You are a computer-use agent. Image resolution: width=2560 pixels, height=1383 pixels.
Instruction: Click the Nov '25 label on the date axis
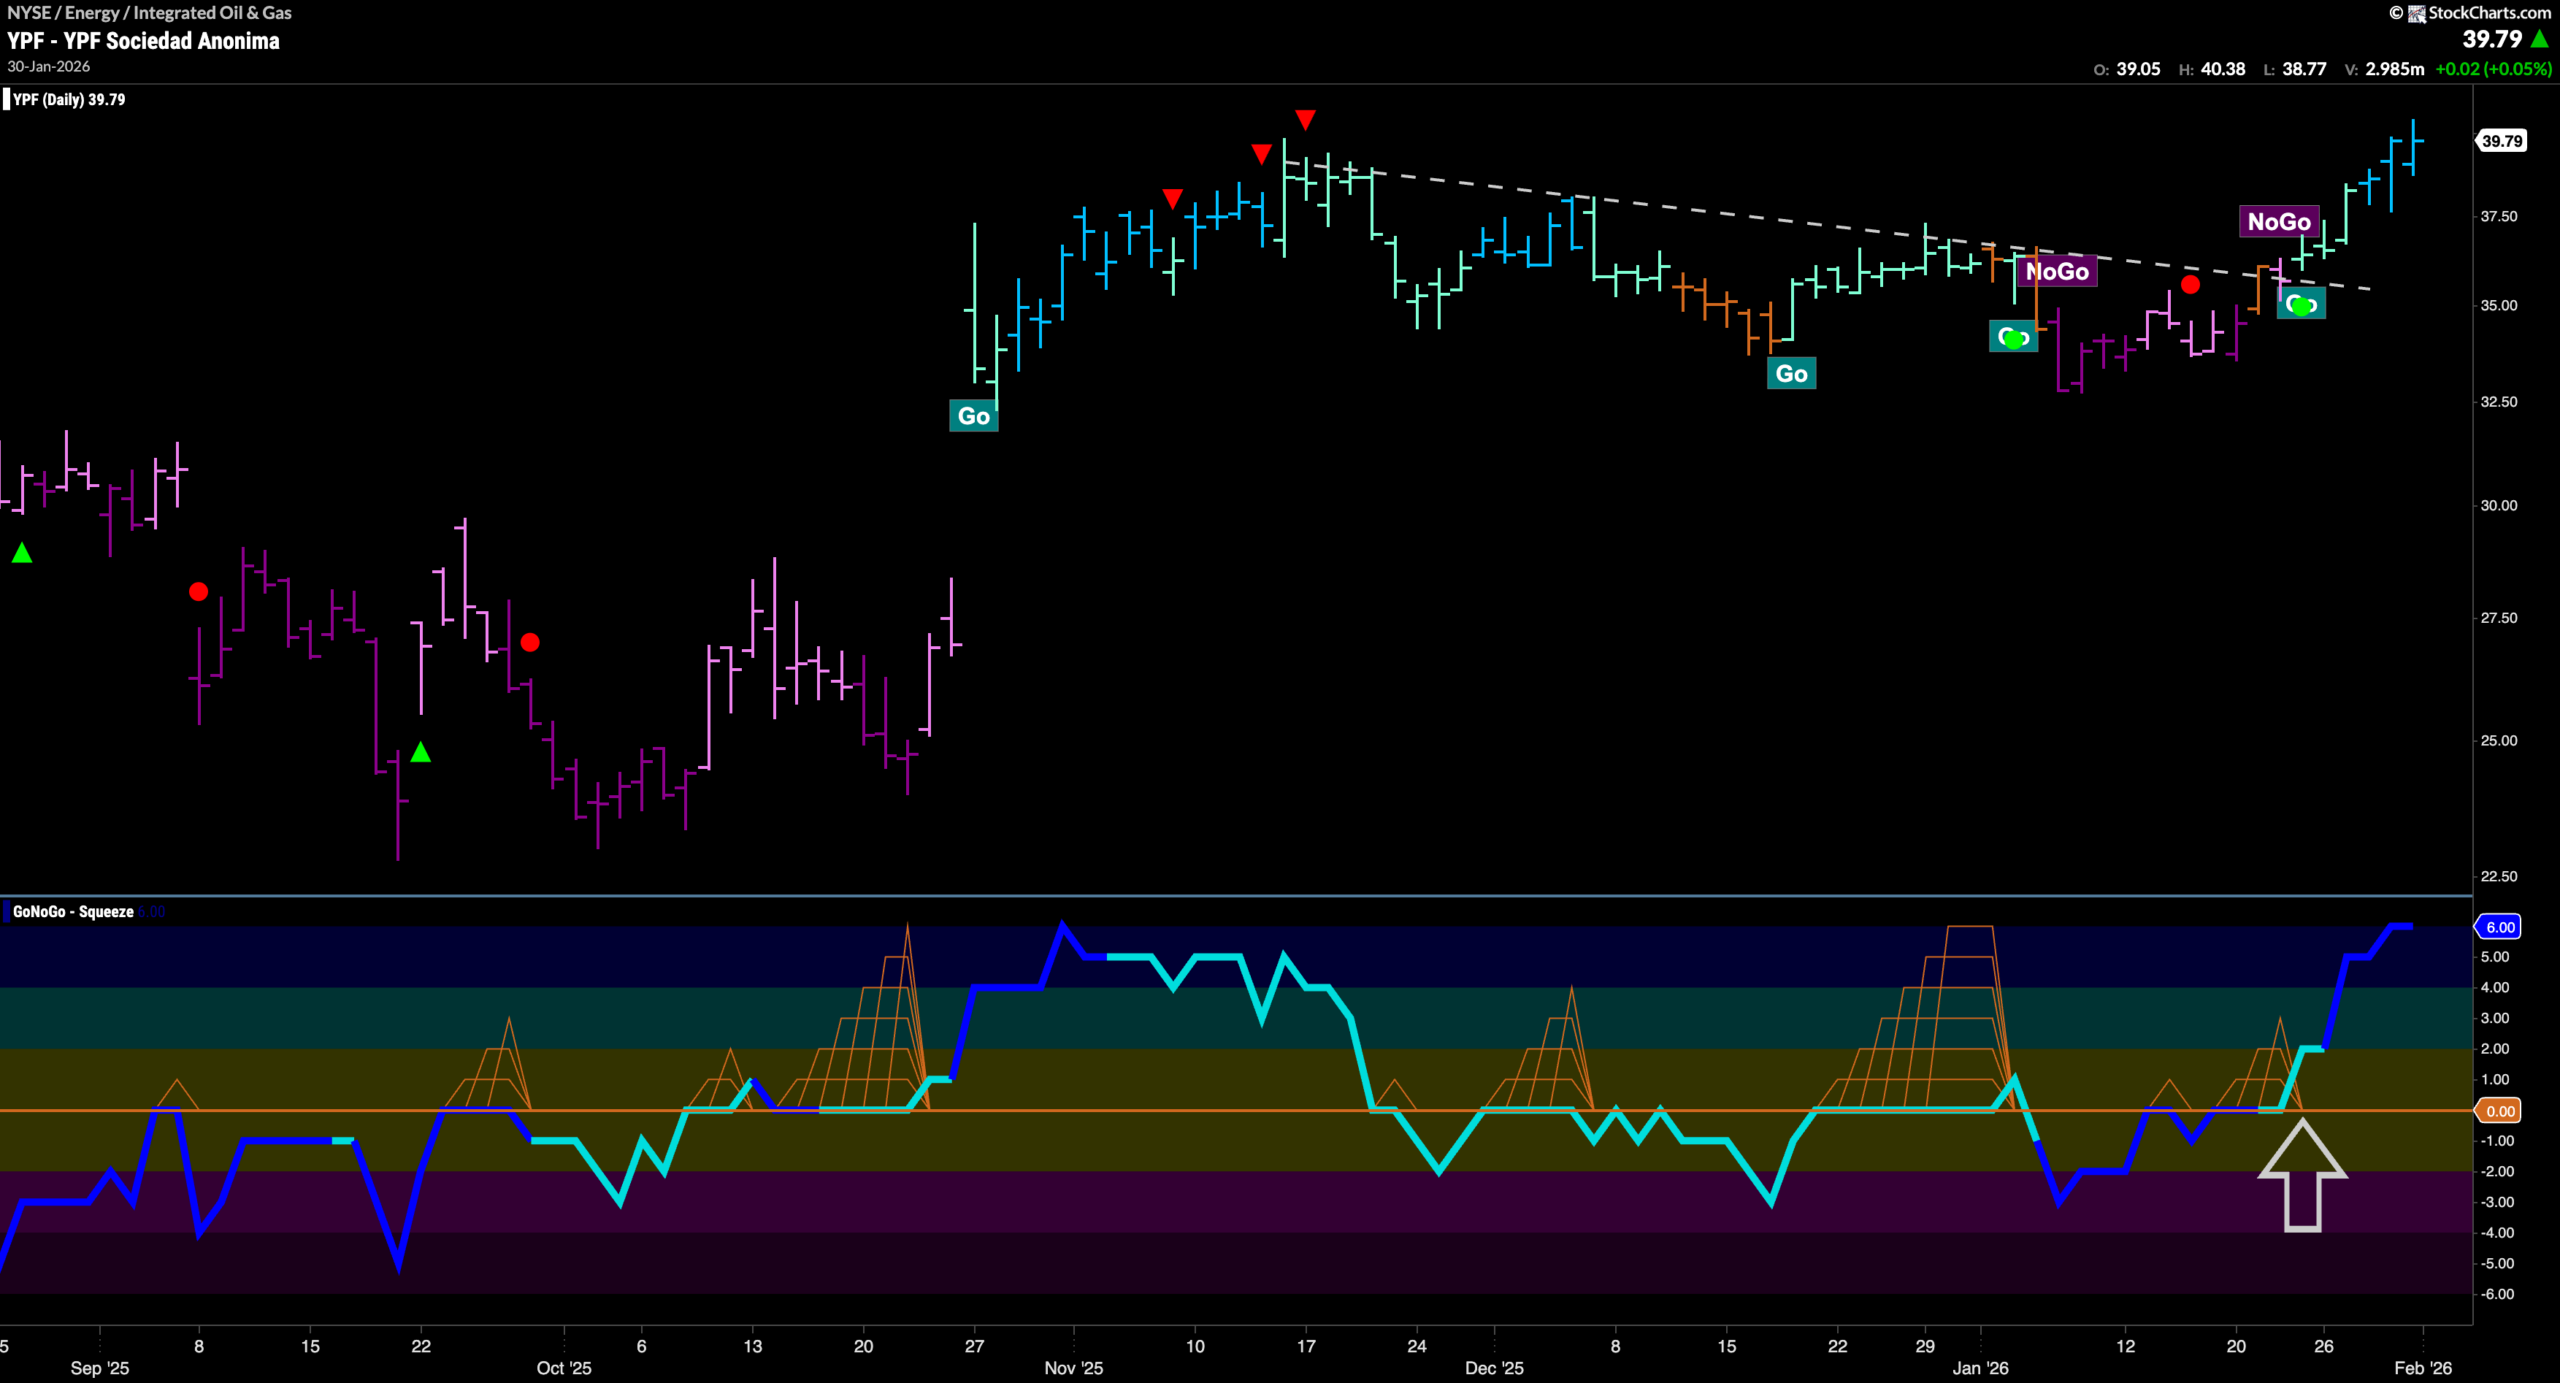pyautogui.click(x=1073, y=1368)
